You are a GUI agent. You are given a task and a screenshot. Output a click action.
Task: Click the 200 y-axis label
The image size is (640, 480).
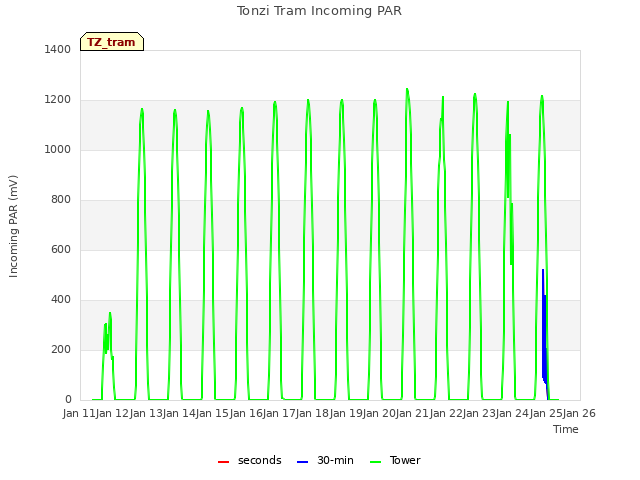pyautogui.click(x=61, y=350)
